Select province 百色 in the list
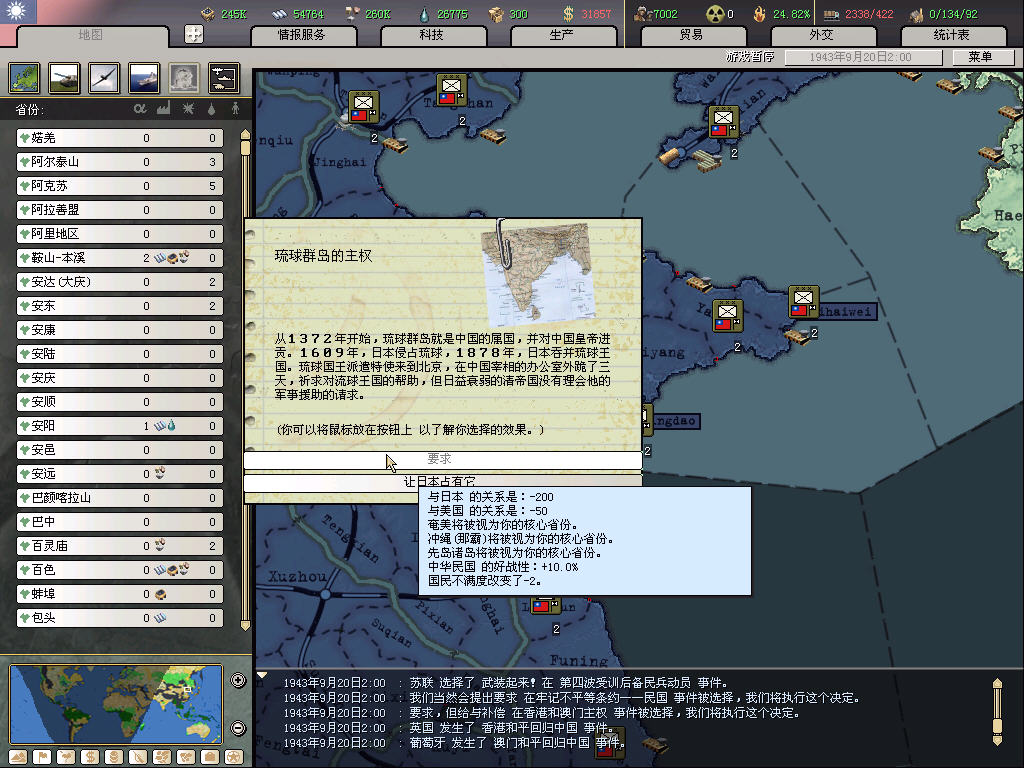Screen dimensions: 1024x768 coord(120,569)
